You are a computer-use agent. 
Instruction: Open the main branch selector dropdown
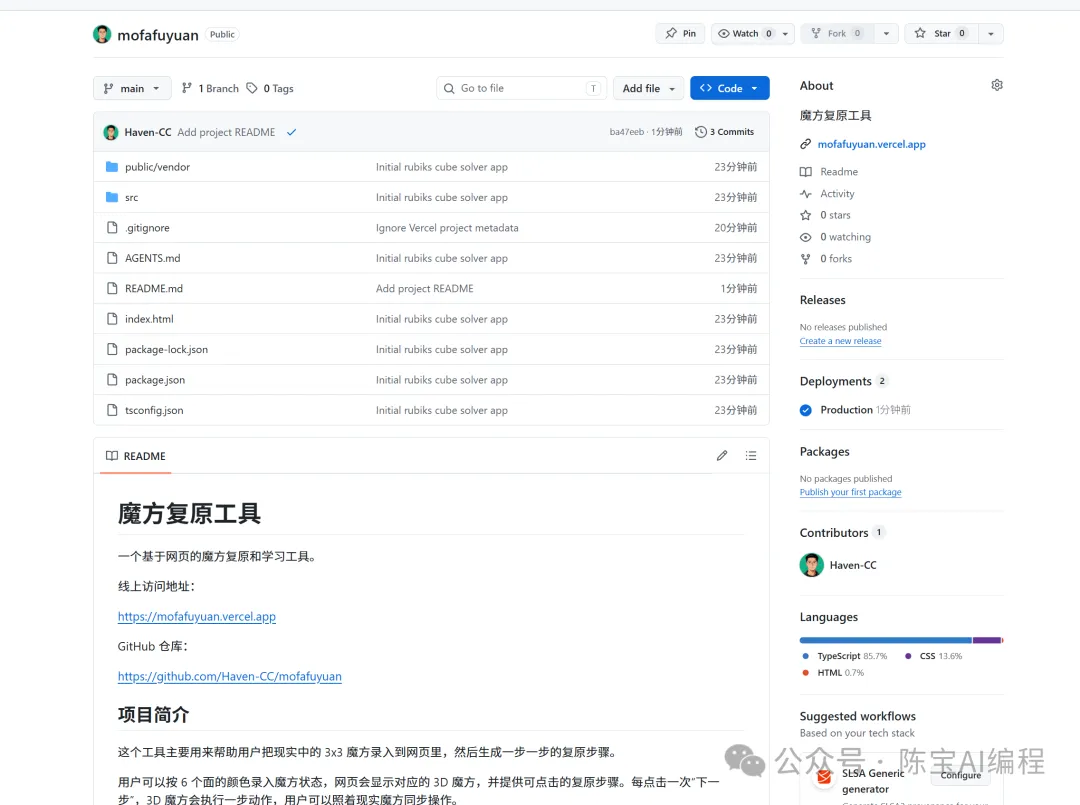[x=132, y=88]
